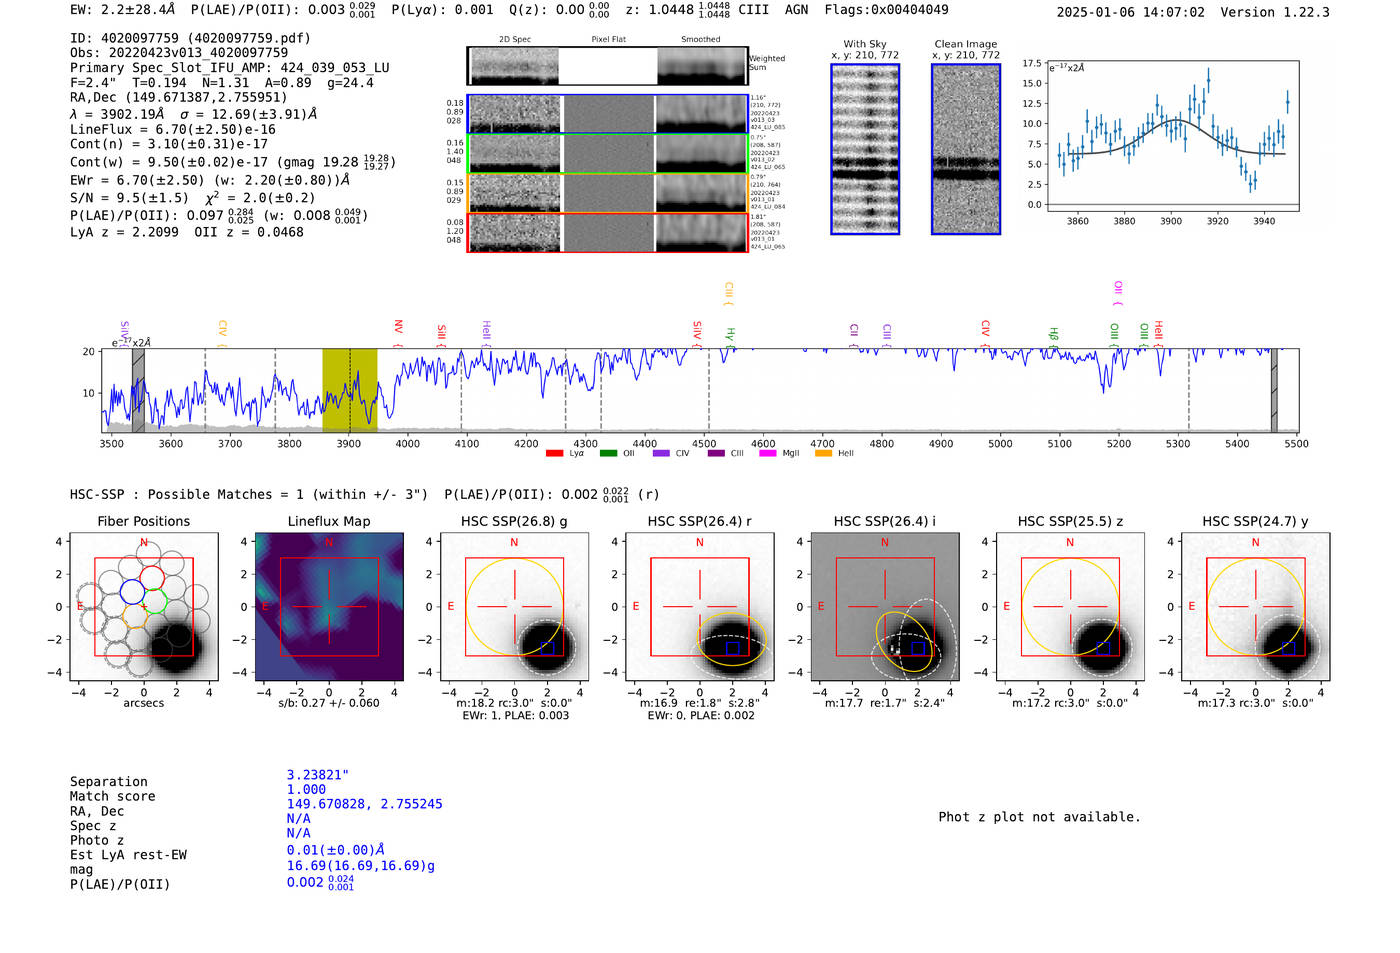Select the green-bordered fiber 2D spectrum row
Screen dimensions: 1400x953
click(x=608, y=154)
